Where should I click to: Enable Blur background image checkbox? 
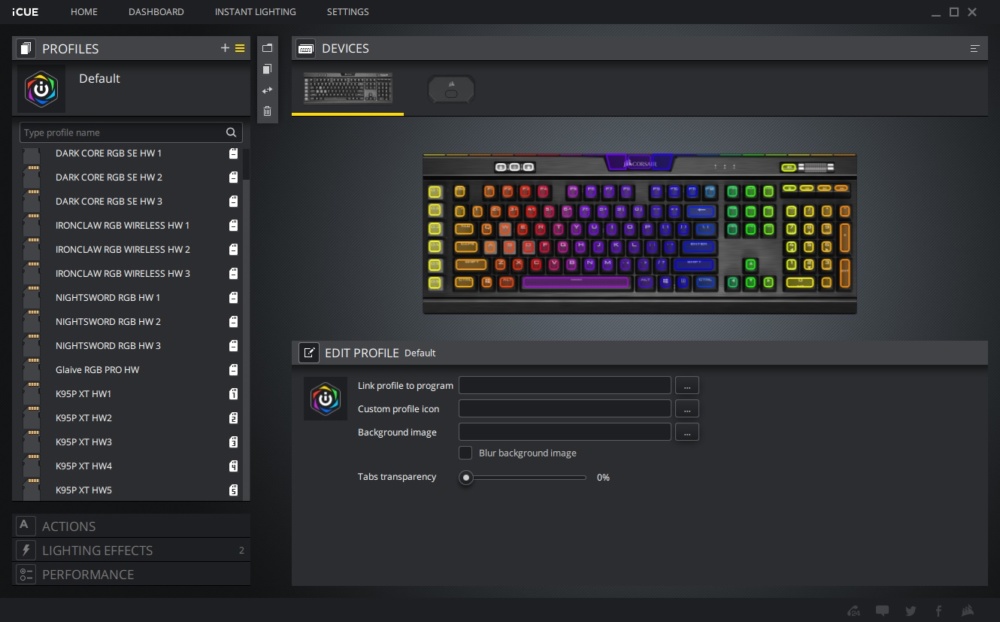click(466, 453)
